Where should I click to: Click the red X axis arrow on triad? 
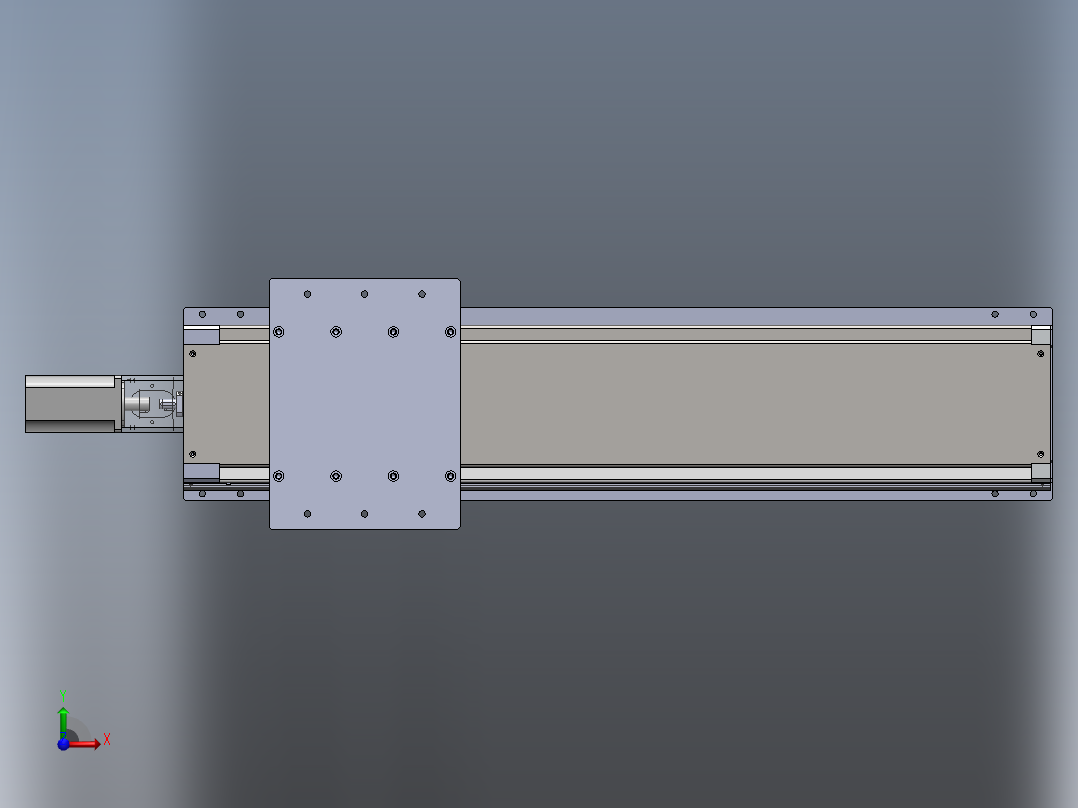(x=85, y=744)
